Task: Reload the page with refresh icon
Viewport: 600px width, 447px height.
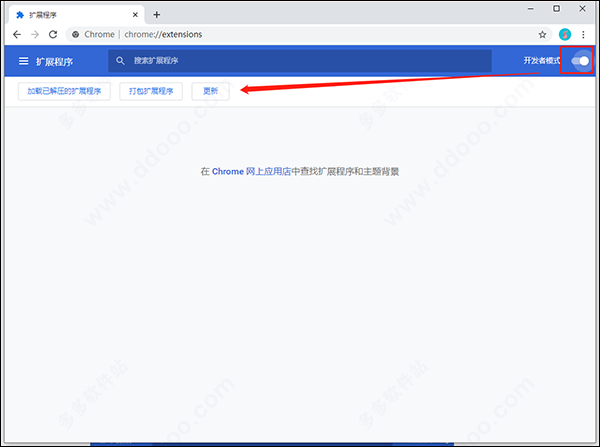Action: [53, 34]
